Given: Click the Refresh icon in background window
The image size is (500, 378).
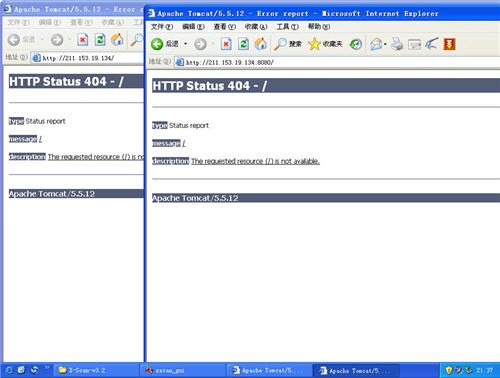Looking at the screenshot, I should click(x=100, y=40).
